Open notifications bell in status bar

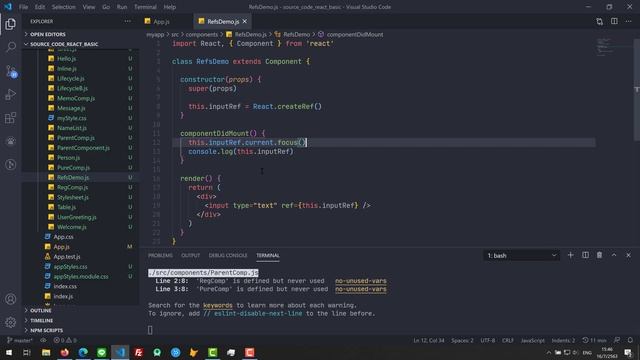point(630,340)
